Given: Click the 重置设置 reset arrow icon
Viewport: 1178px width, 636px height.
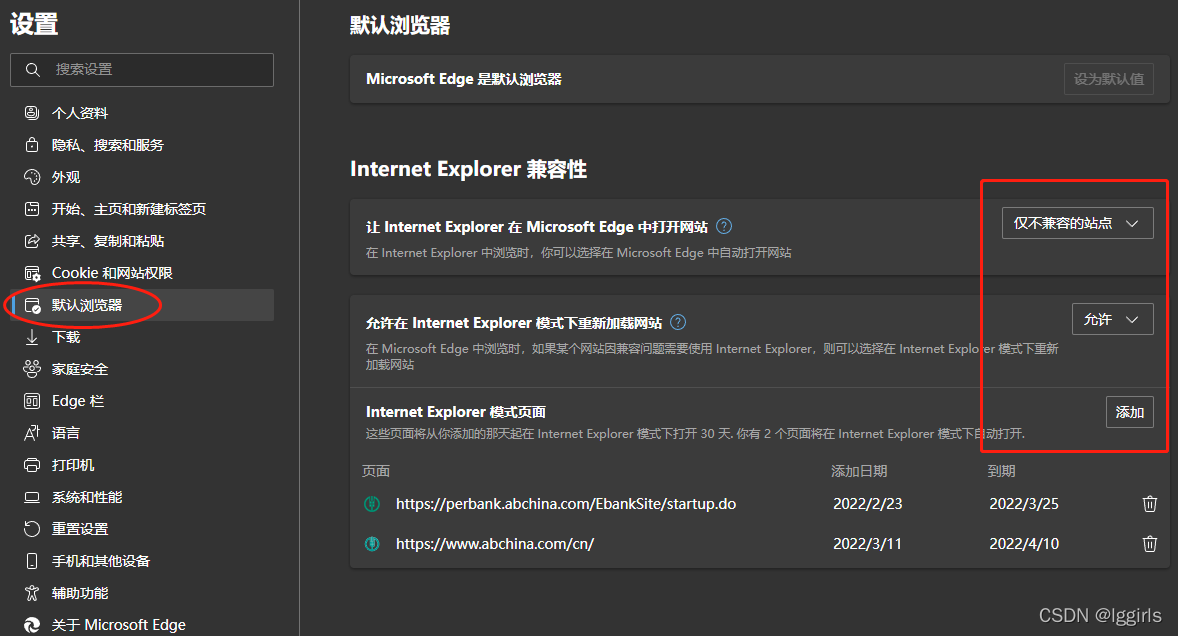Looking at the screenshot, I should (32, 529).
